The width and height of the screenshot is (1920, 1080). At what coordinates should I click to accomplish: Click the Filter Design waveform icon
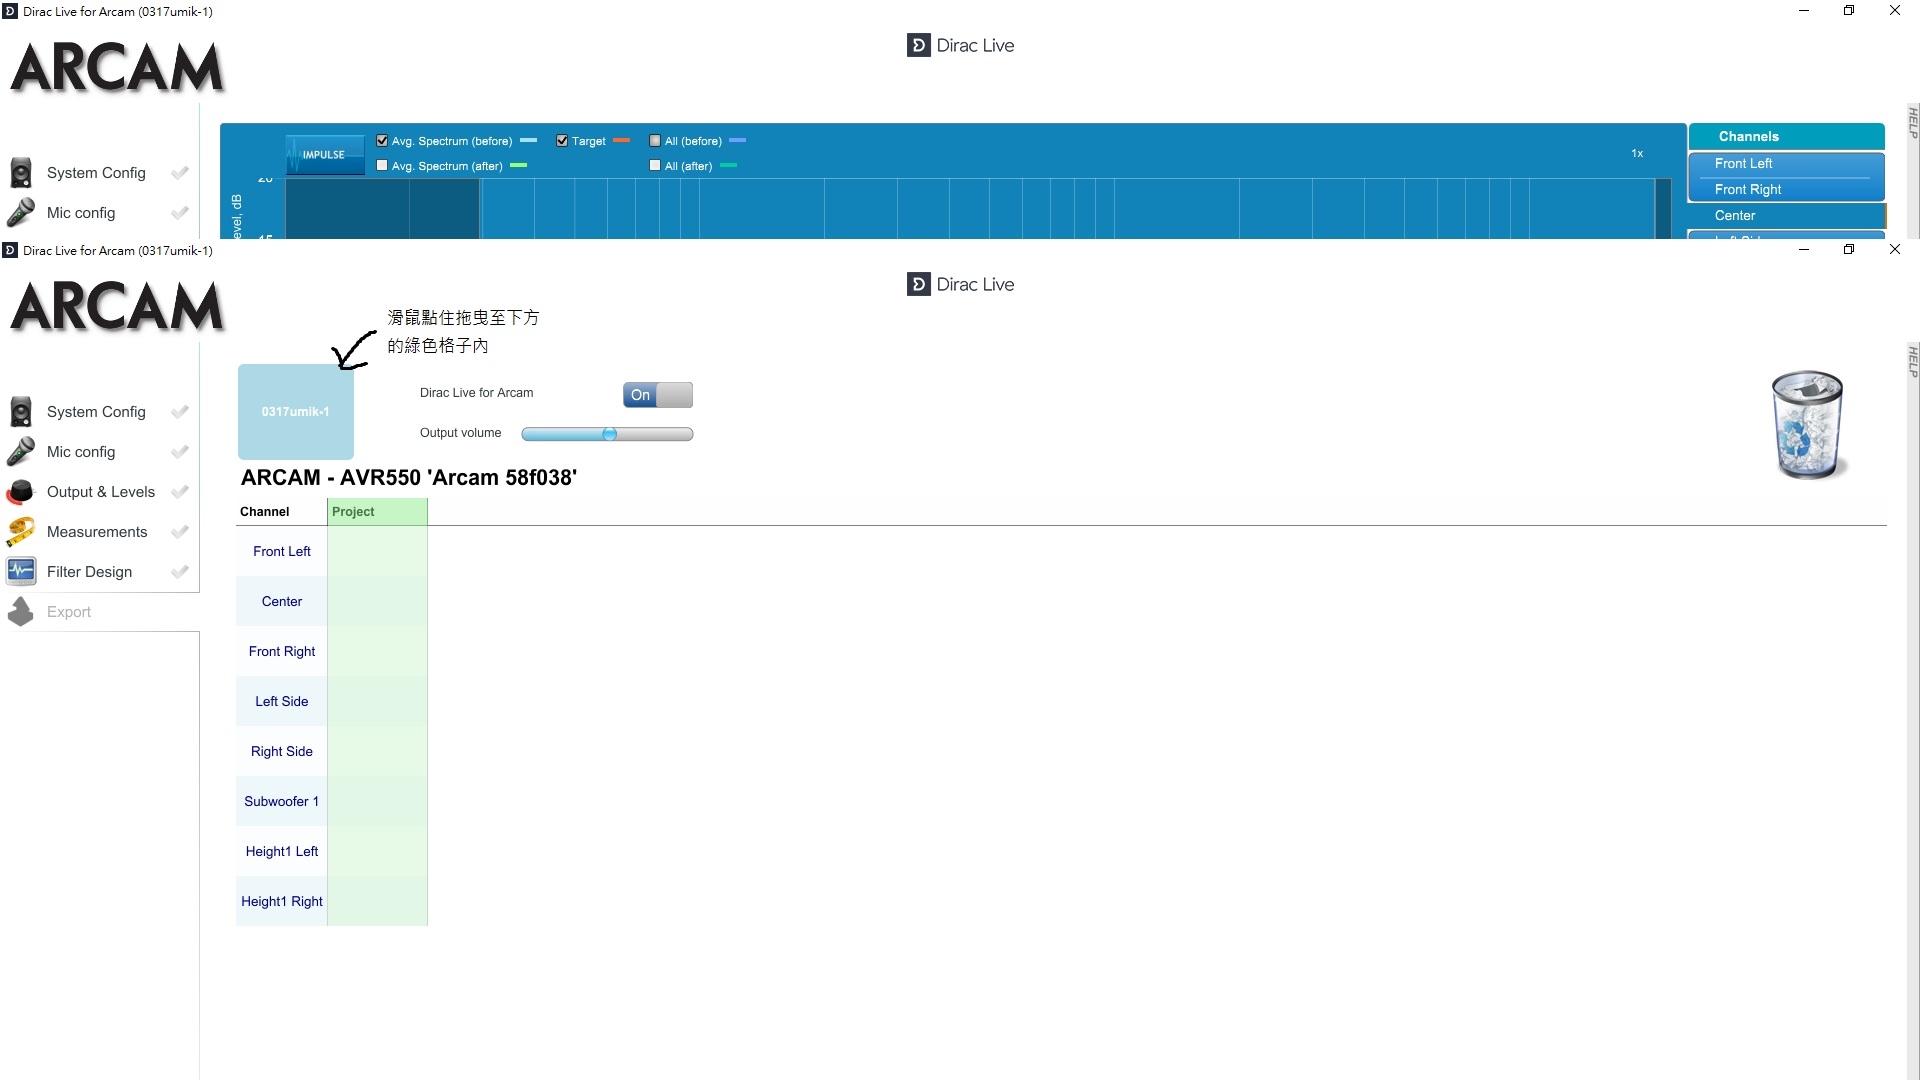(x=21, y=572)
